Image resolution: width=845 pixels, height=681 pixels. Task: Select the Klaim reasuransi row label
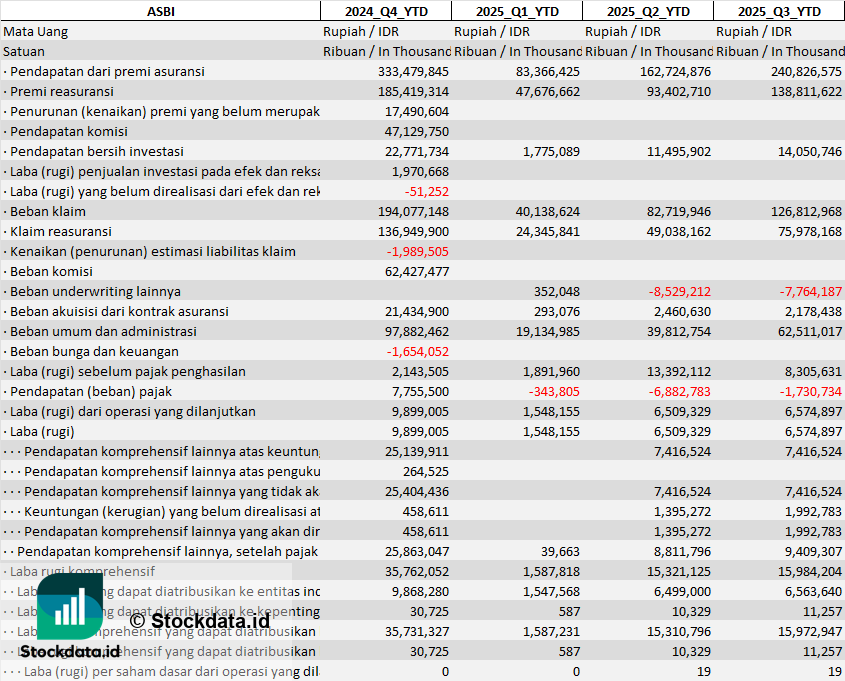point(61,231)
